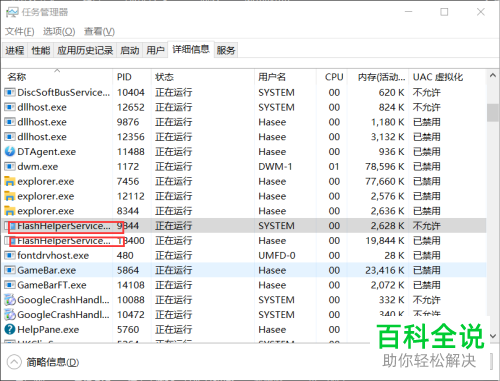Click the DWM-1 user name cell

tap(275, 166)
